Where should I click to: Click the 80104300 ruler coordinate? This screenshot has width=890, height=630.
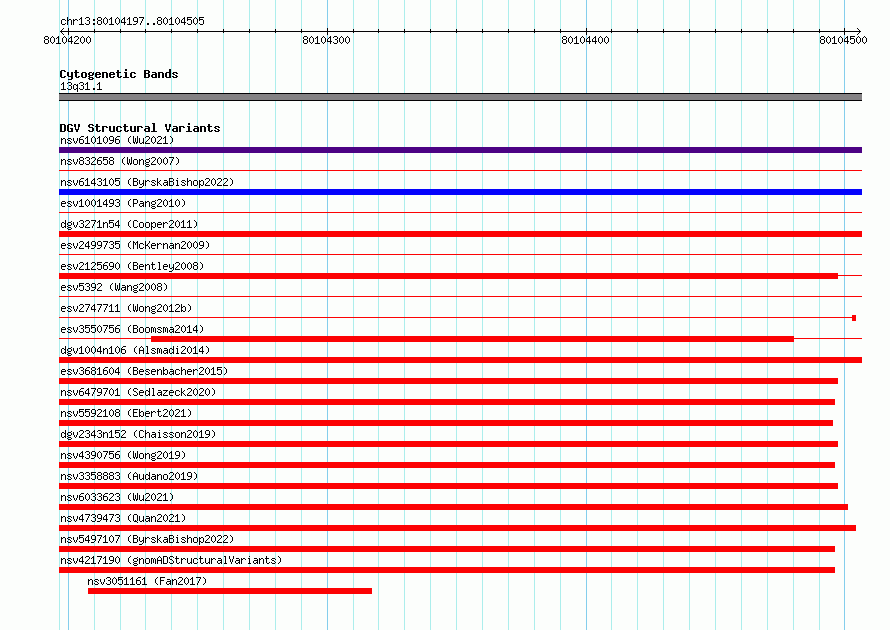tap(326, 40)
